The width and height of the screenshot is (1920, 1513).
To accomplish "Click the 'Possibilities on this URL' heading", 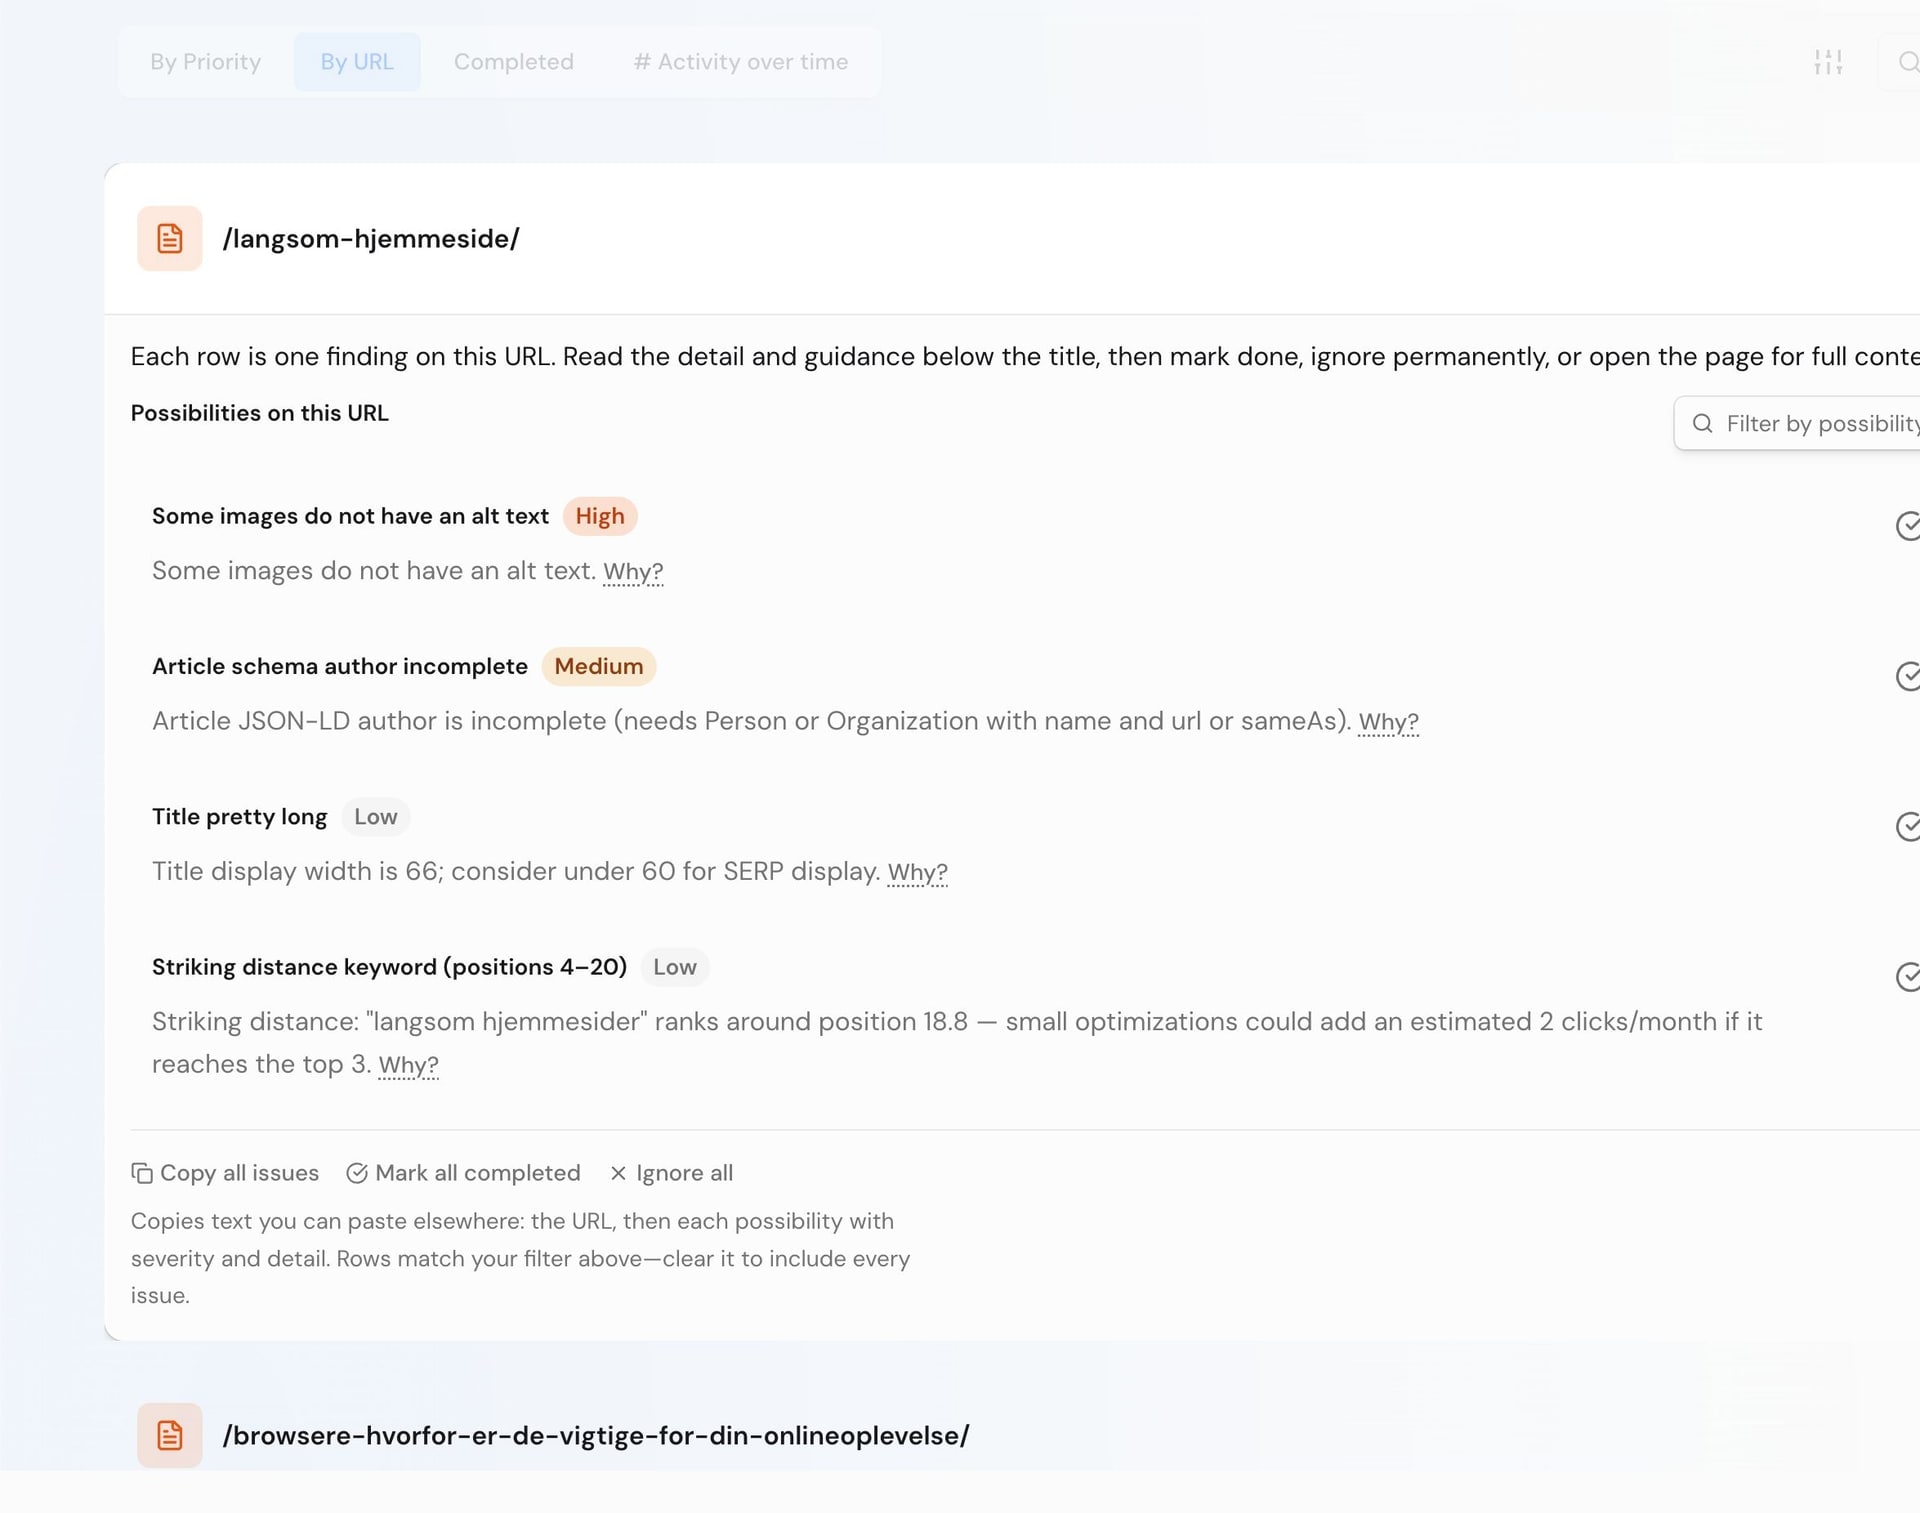I will (260, 413).
